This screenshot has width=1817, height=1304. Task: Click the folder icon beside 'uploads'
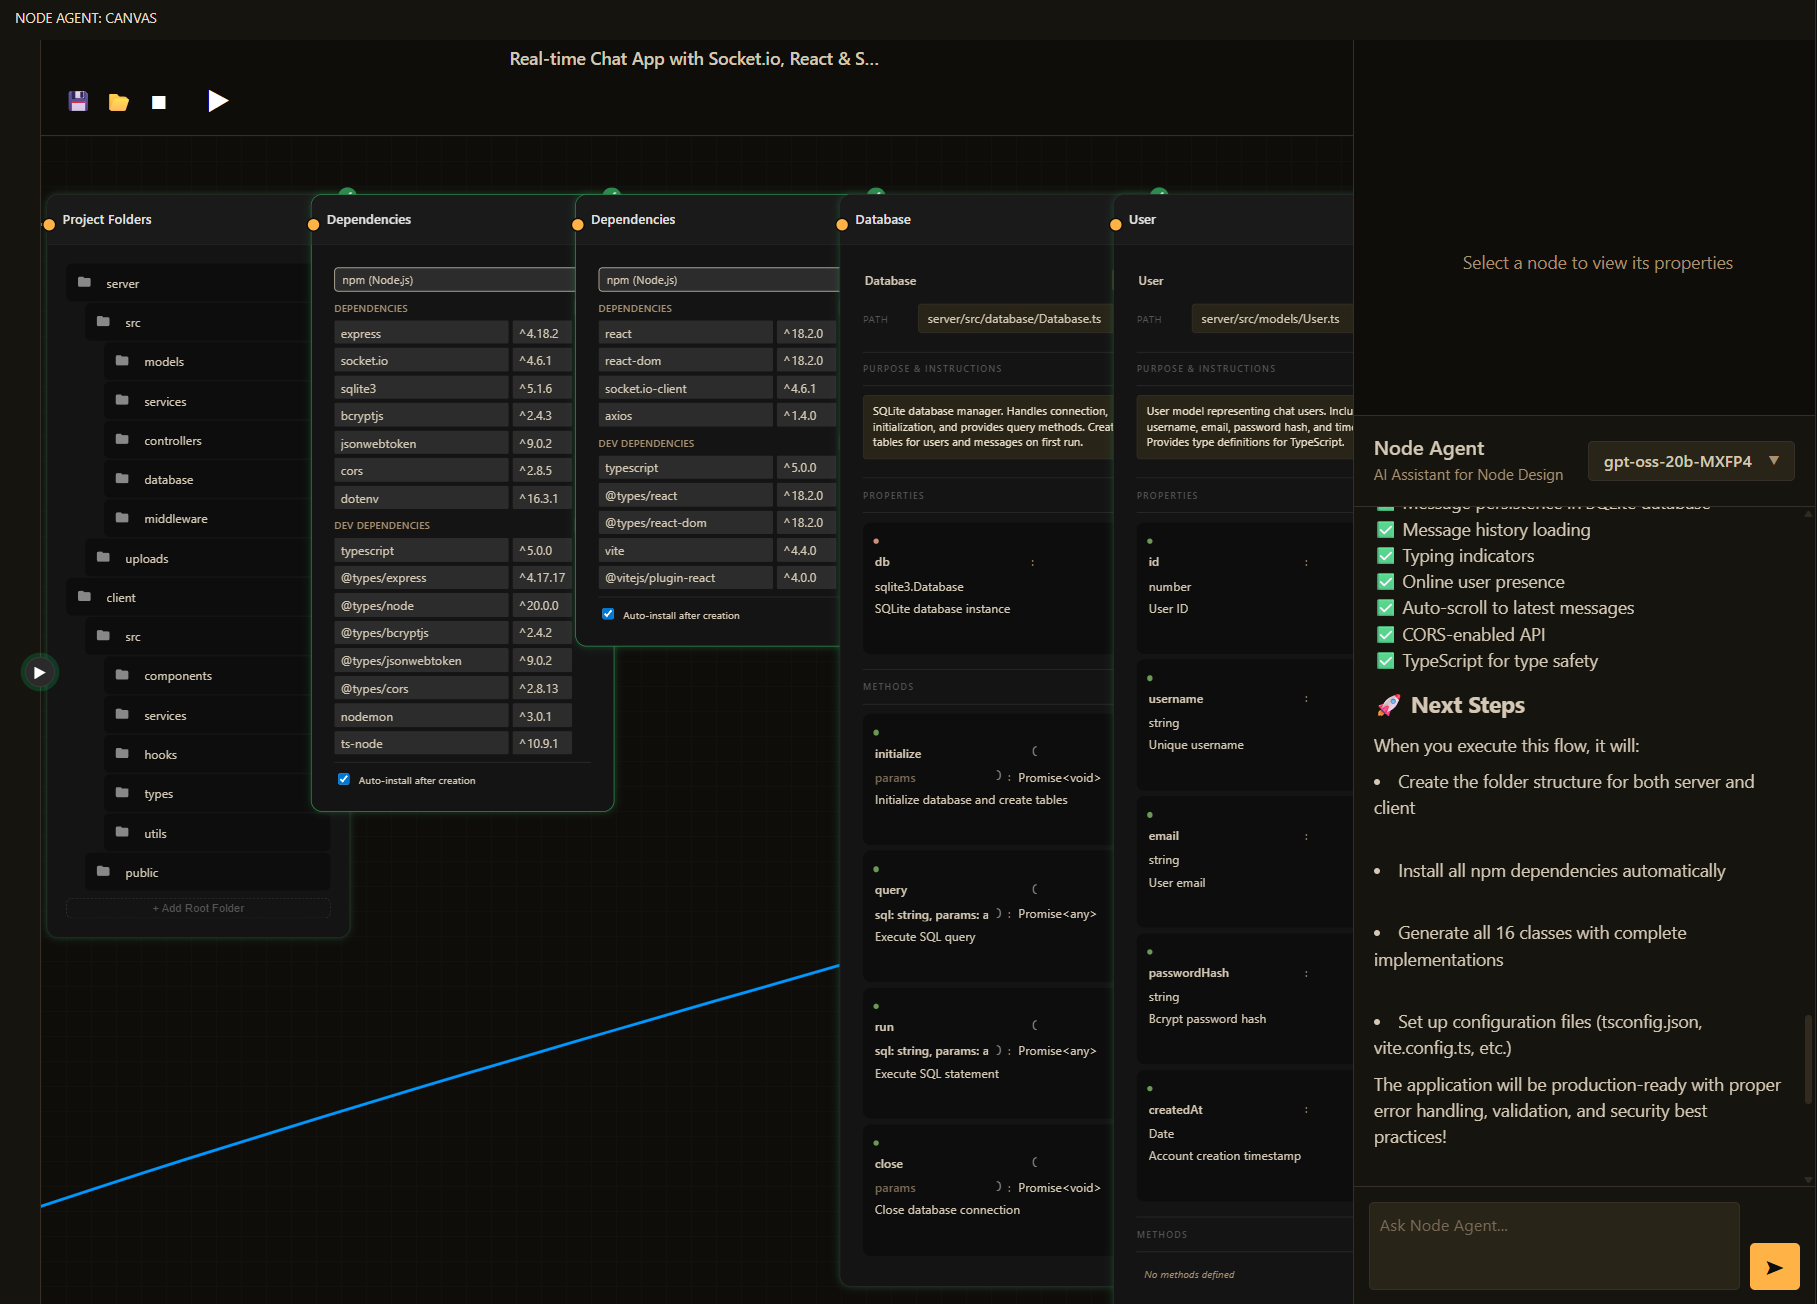(104, 558)
